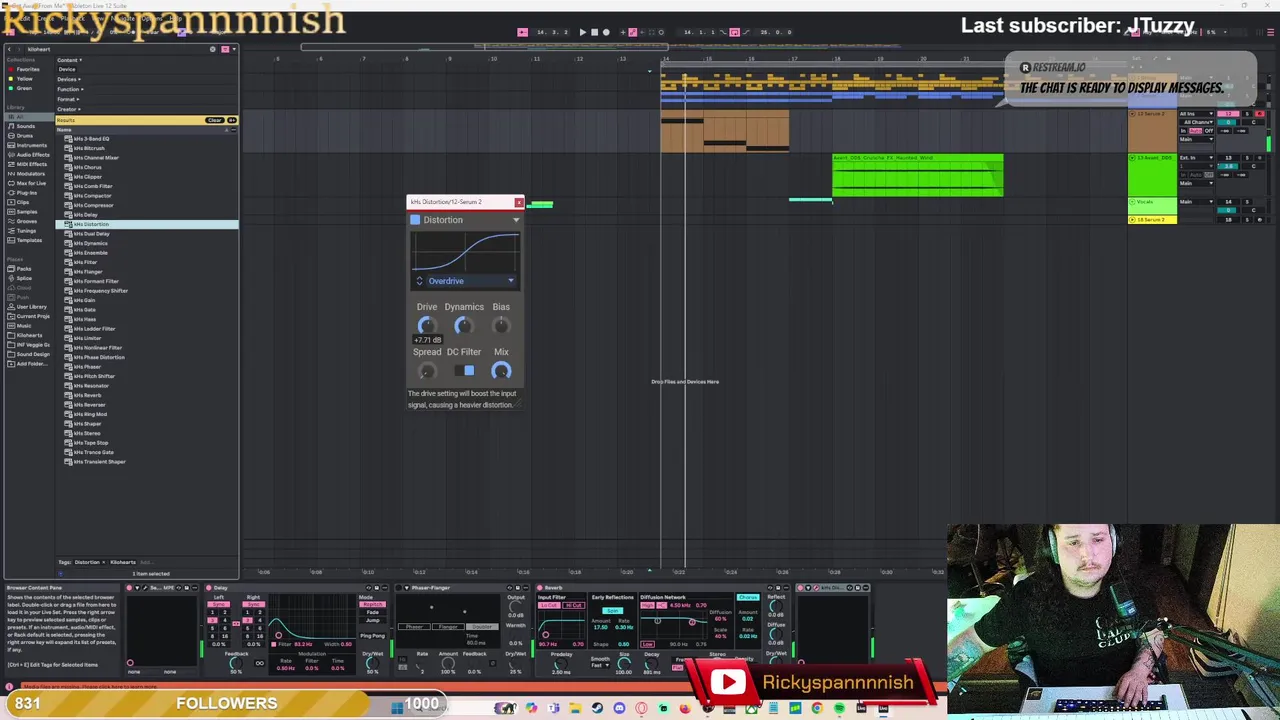Expand the Format filter in browser
1280x720 pixels.
pos(69,99)
